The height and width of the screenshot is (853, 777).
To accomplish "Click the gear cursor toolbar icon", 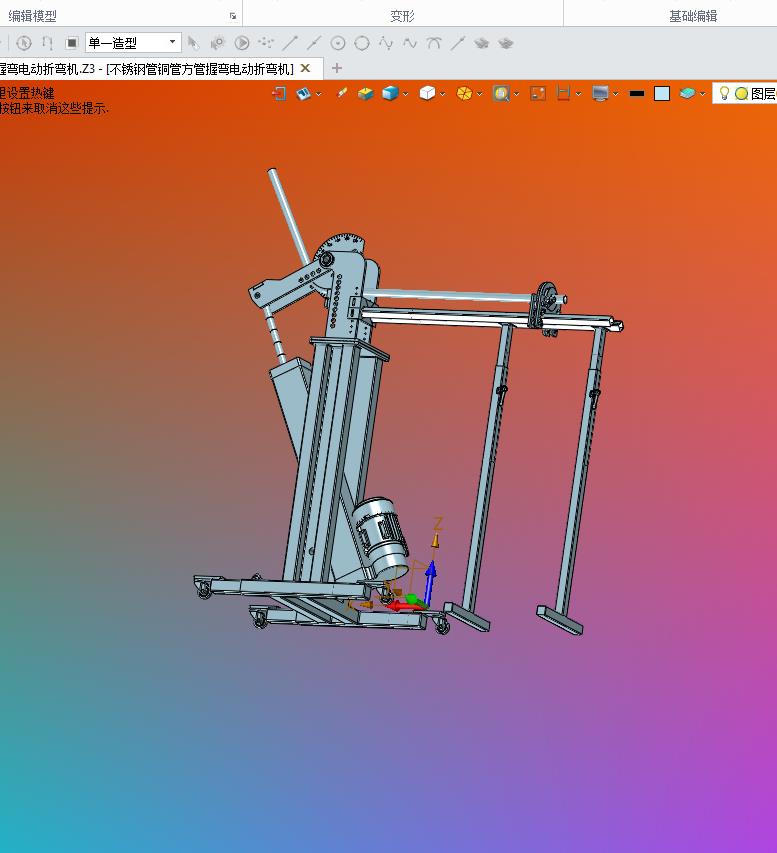I will [x=218, y=43].
